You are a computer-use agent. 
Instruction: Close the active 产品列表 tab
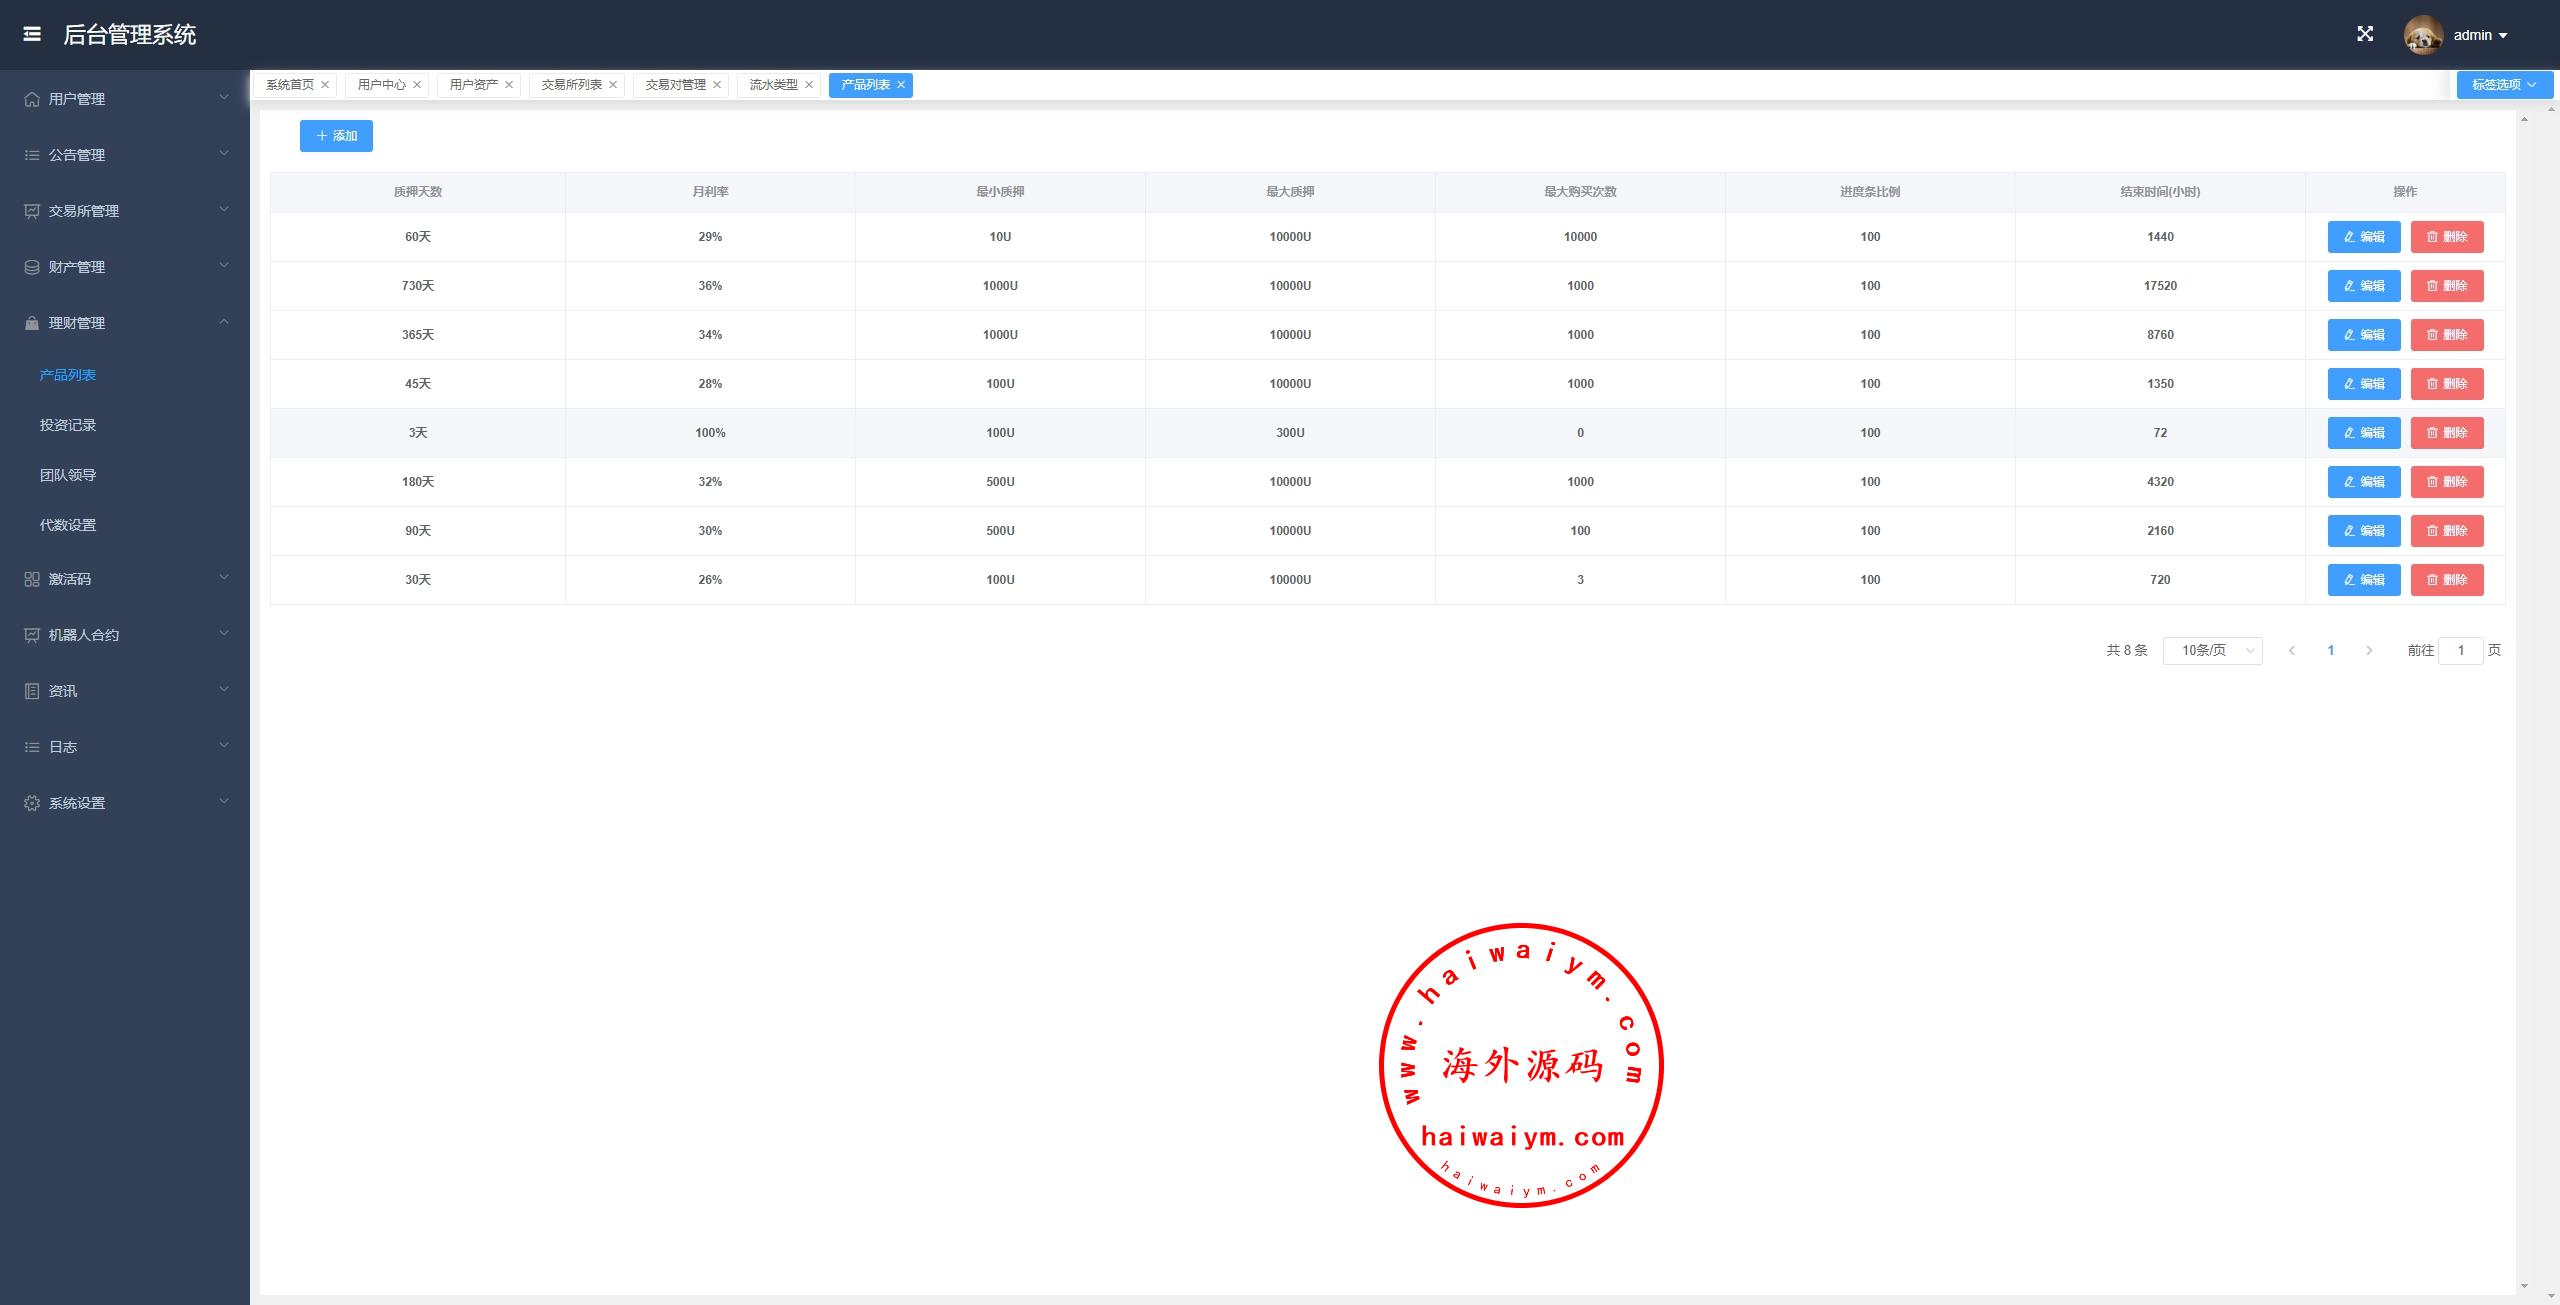click(x=901, y=85)
